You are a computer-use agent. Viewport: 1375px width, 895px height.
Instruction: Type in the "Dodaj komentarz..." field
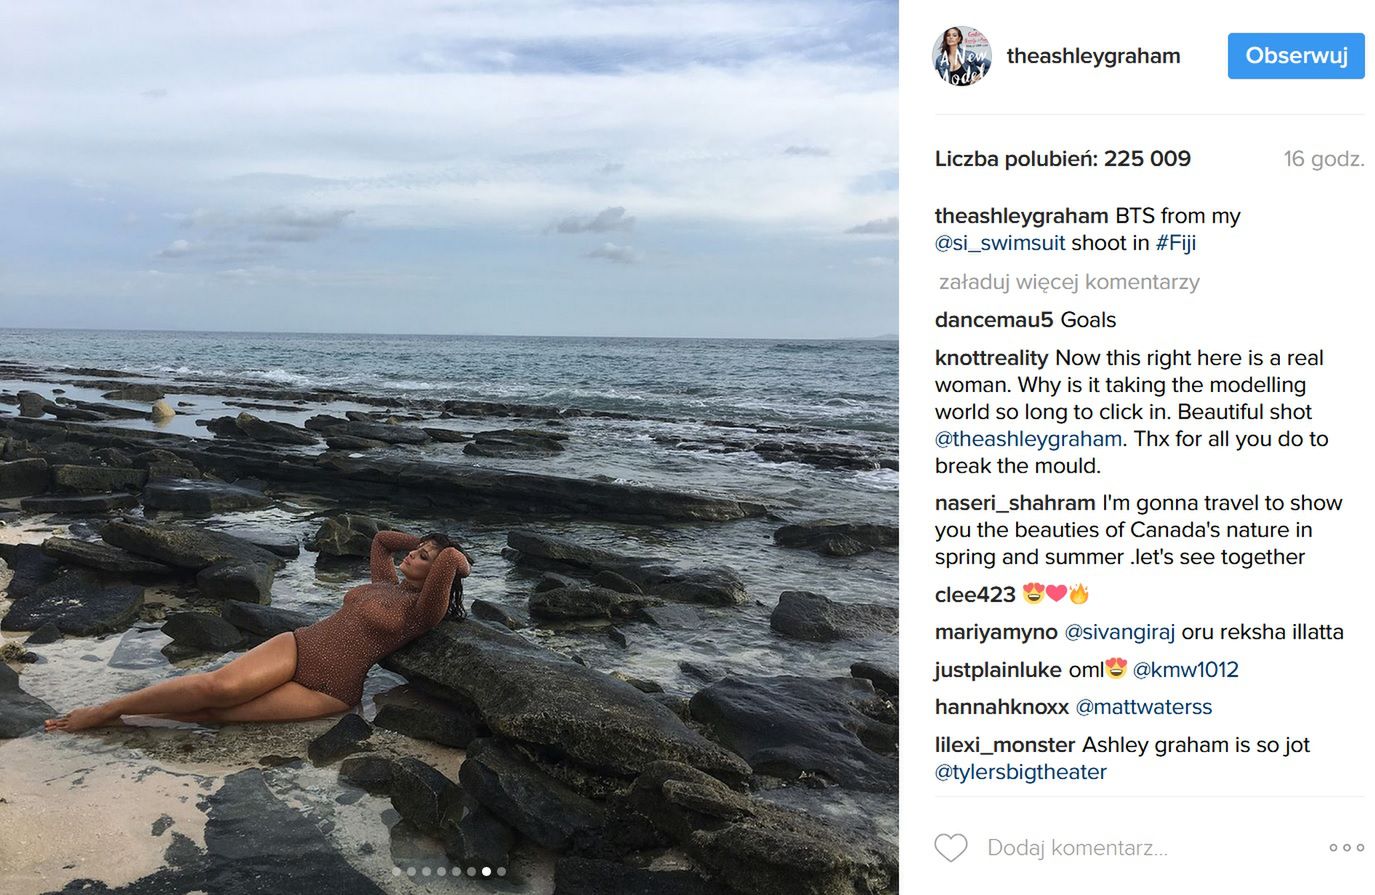pyautogui.click(x=1140, y=848)
